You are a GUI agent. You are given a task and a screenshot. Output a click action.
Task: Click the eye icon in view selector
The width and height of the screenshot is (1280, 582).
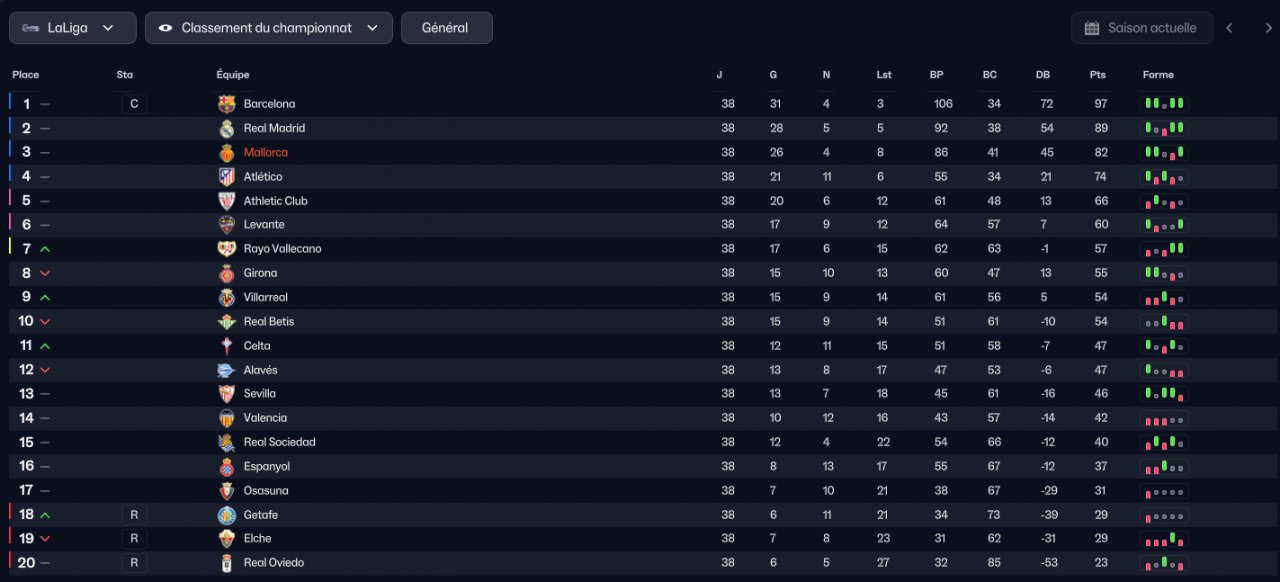click(x=165, y=28)
